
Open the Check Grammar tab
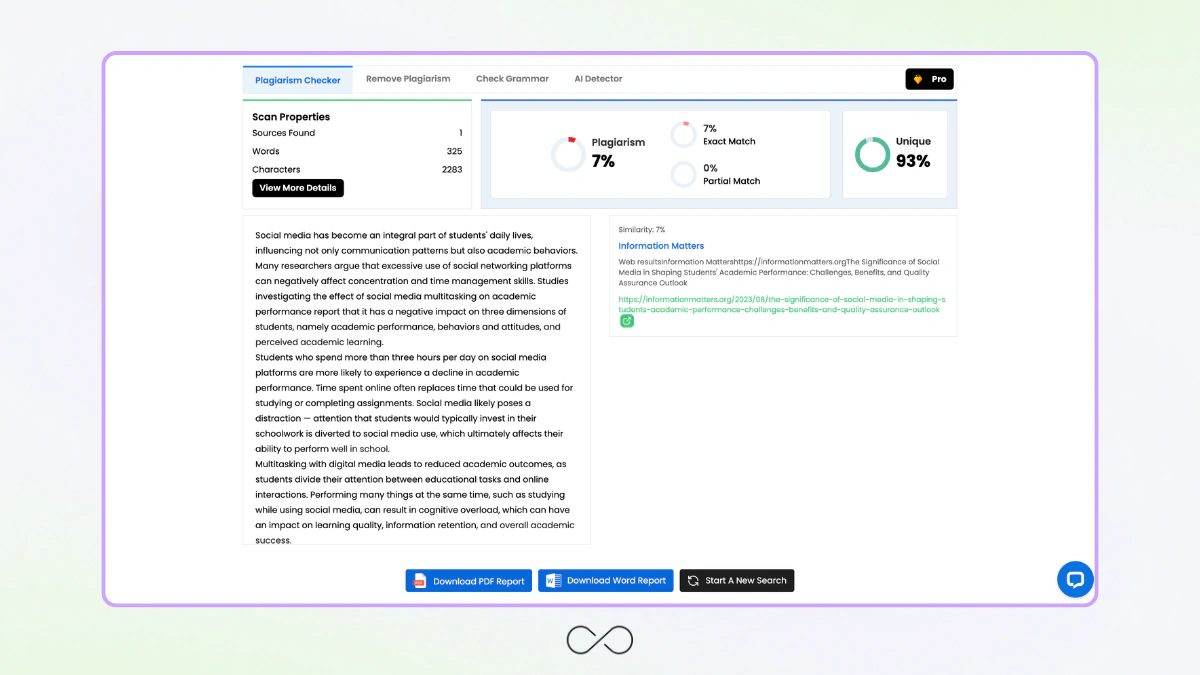tap(512, 79)
